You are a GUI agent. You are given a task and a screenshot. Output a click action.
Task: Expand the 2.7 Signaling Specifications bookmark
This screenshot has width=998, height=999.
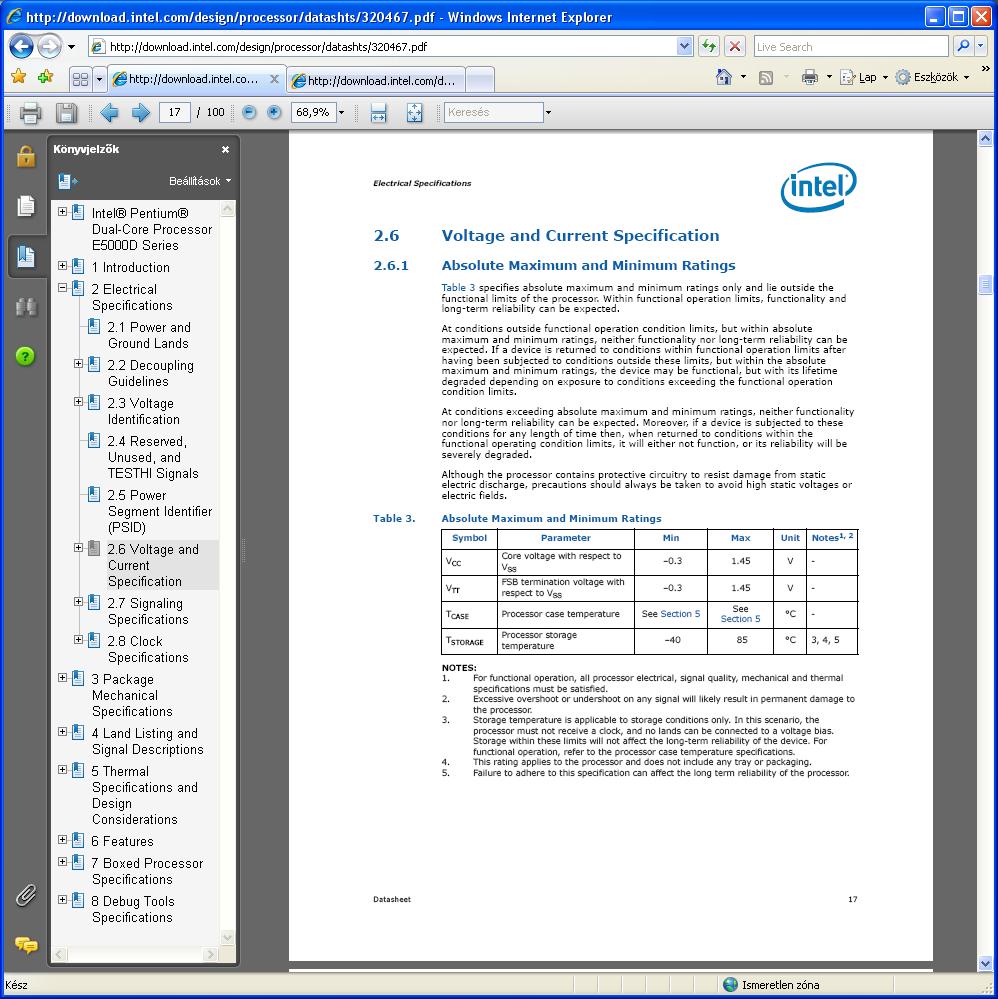pos(78,601)
